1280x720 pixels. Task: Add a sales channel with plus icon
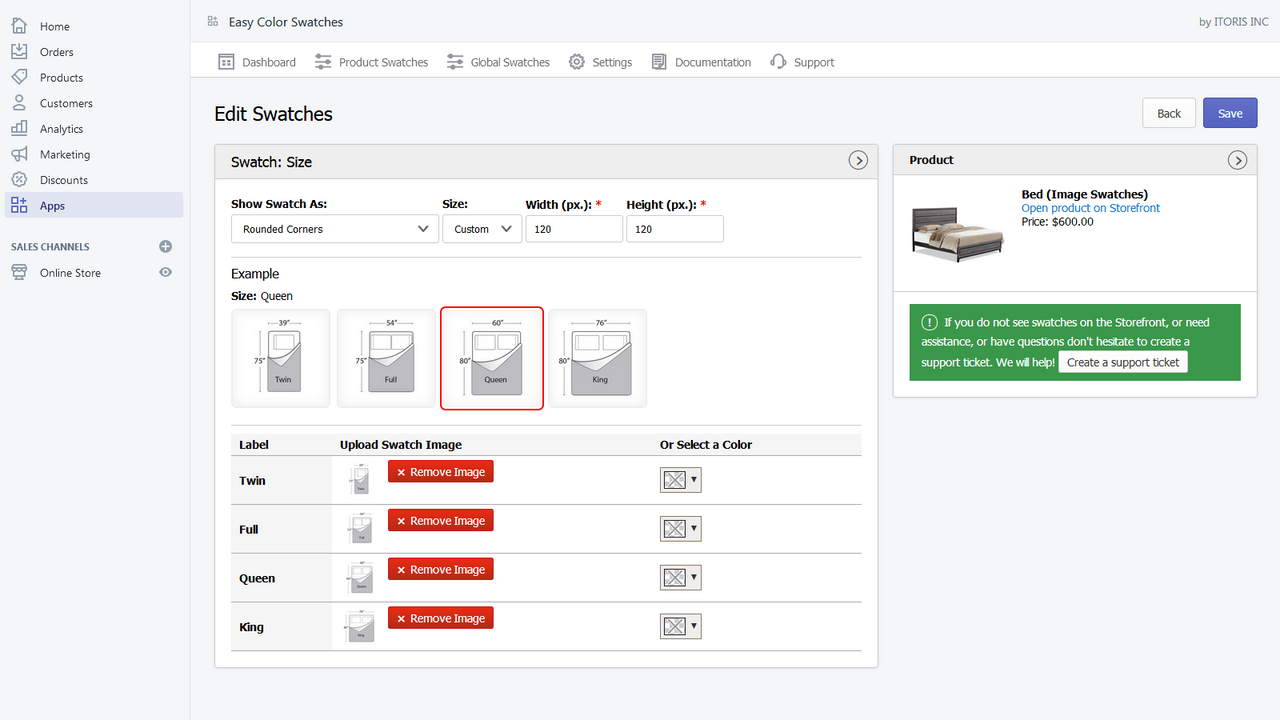point(166,246)
